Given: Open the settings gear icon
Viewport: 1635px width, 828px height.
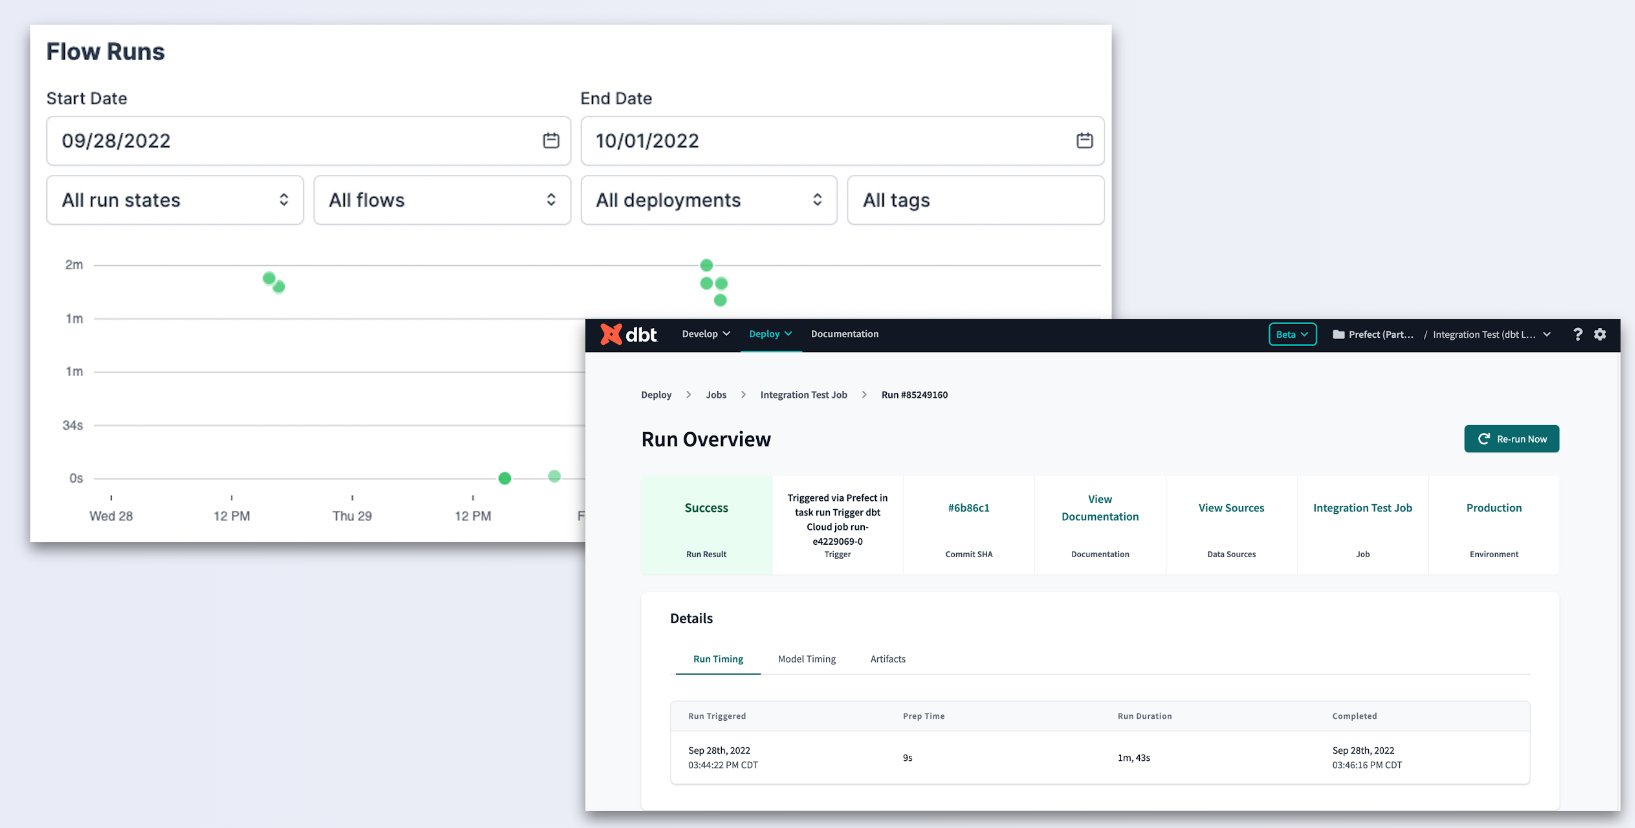Looking at the screenshot, I should pos(1600,334).
